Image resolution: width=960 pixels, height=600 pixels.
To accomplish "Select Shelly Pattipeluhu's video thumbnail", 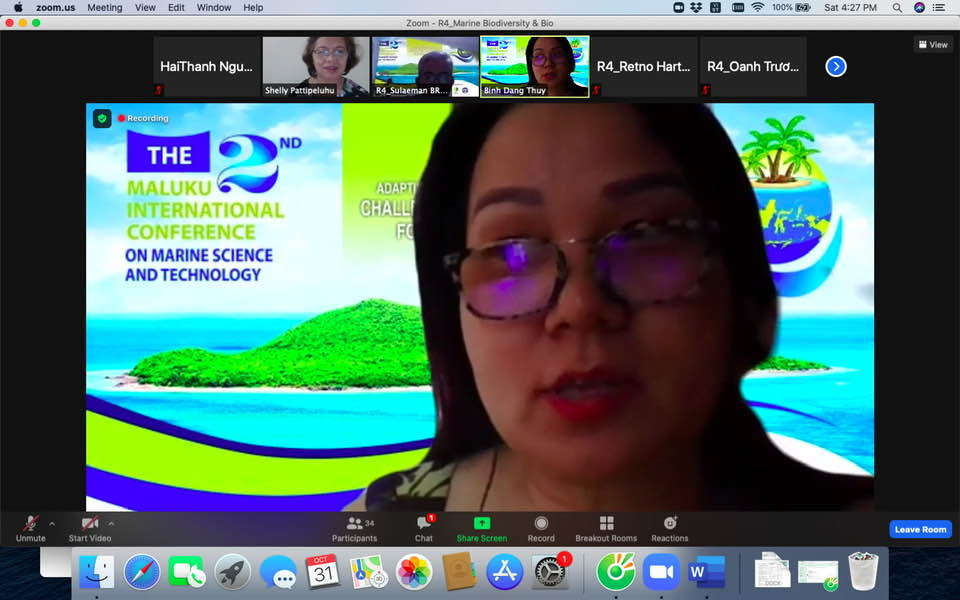I will [x=316, y=66].
